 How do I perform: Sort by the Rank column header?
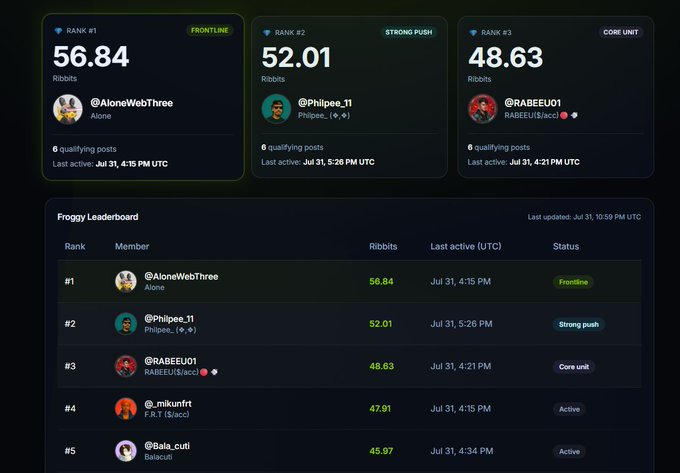75,246
